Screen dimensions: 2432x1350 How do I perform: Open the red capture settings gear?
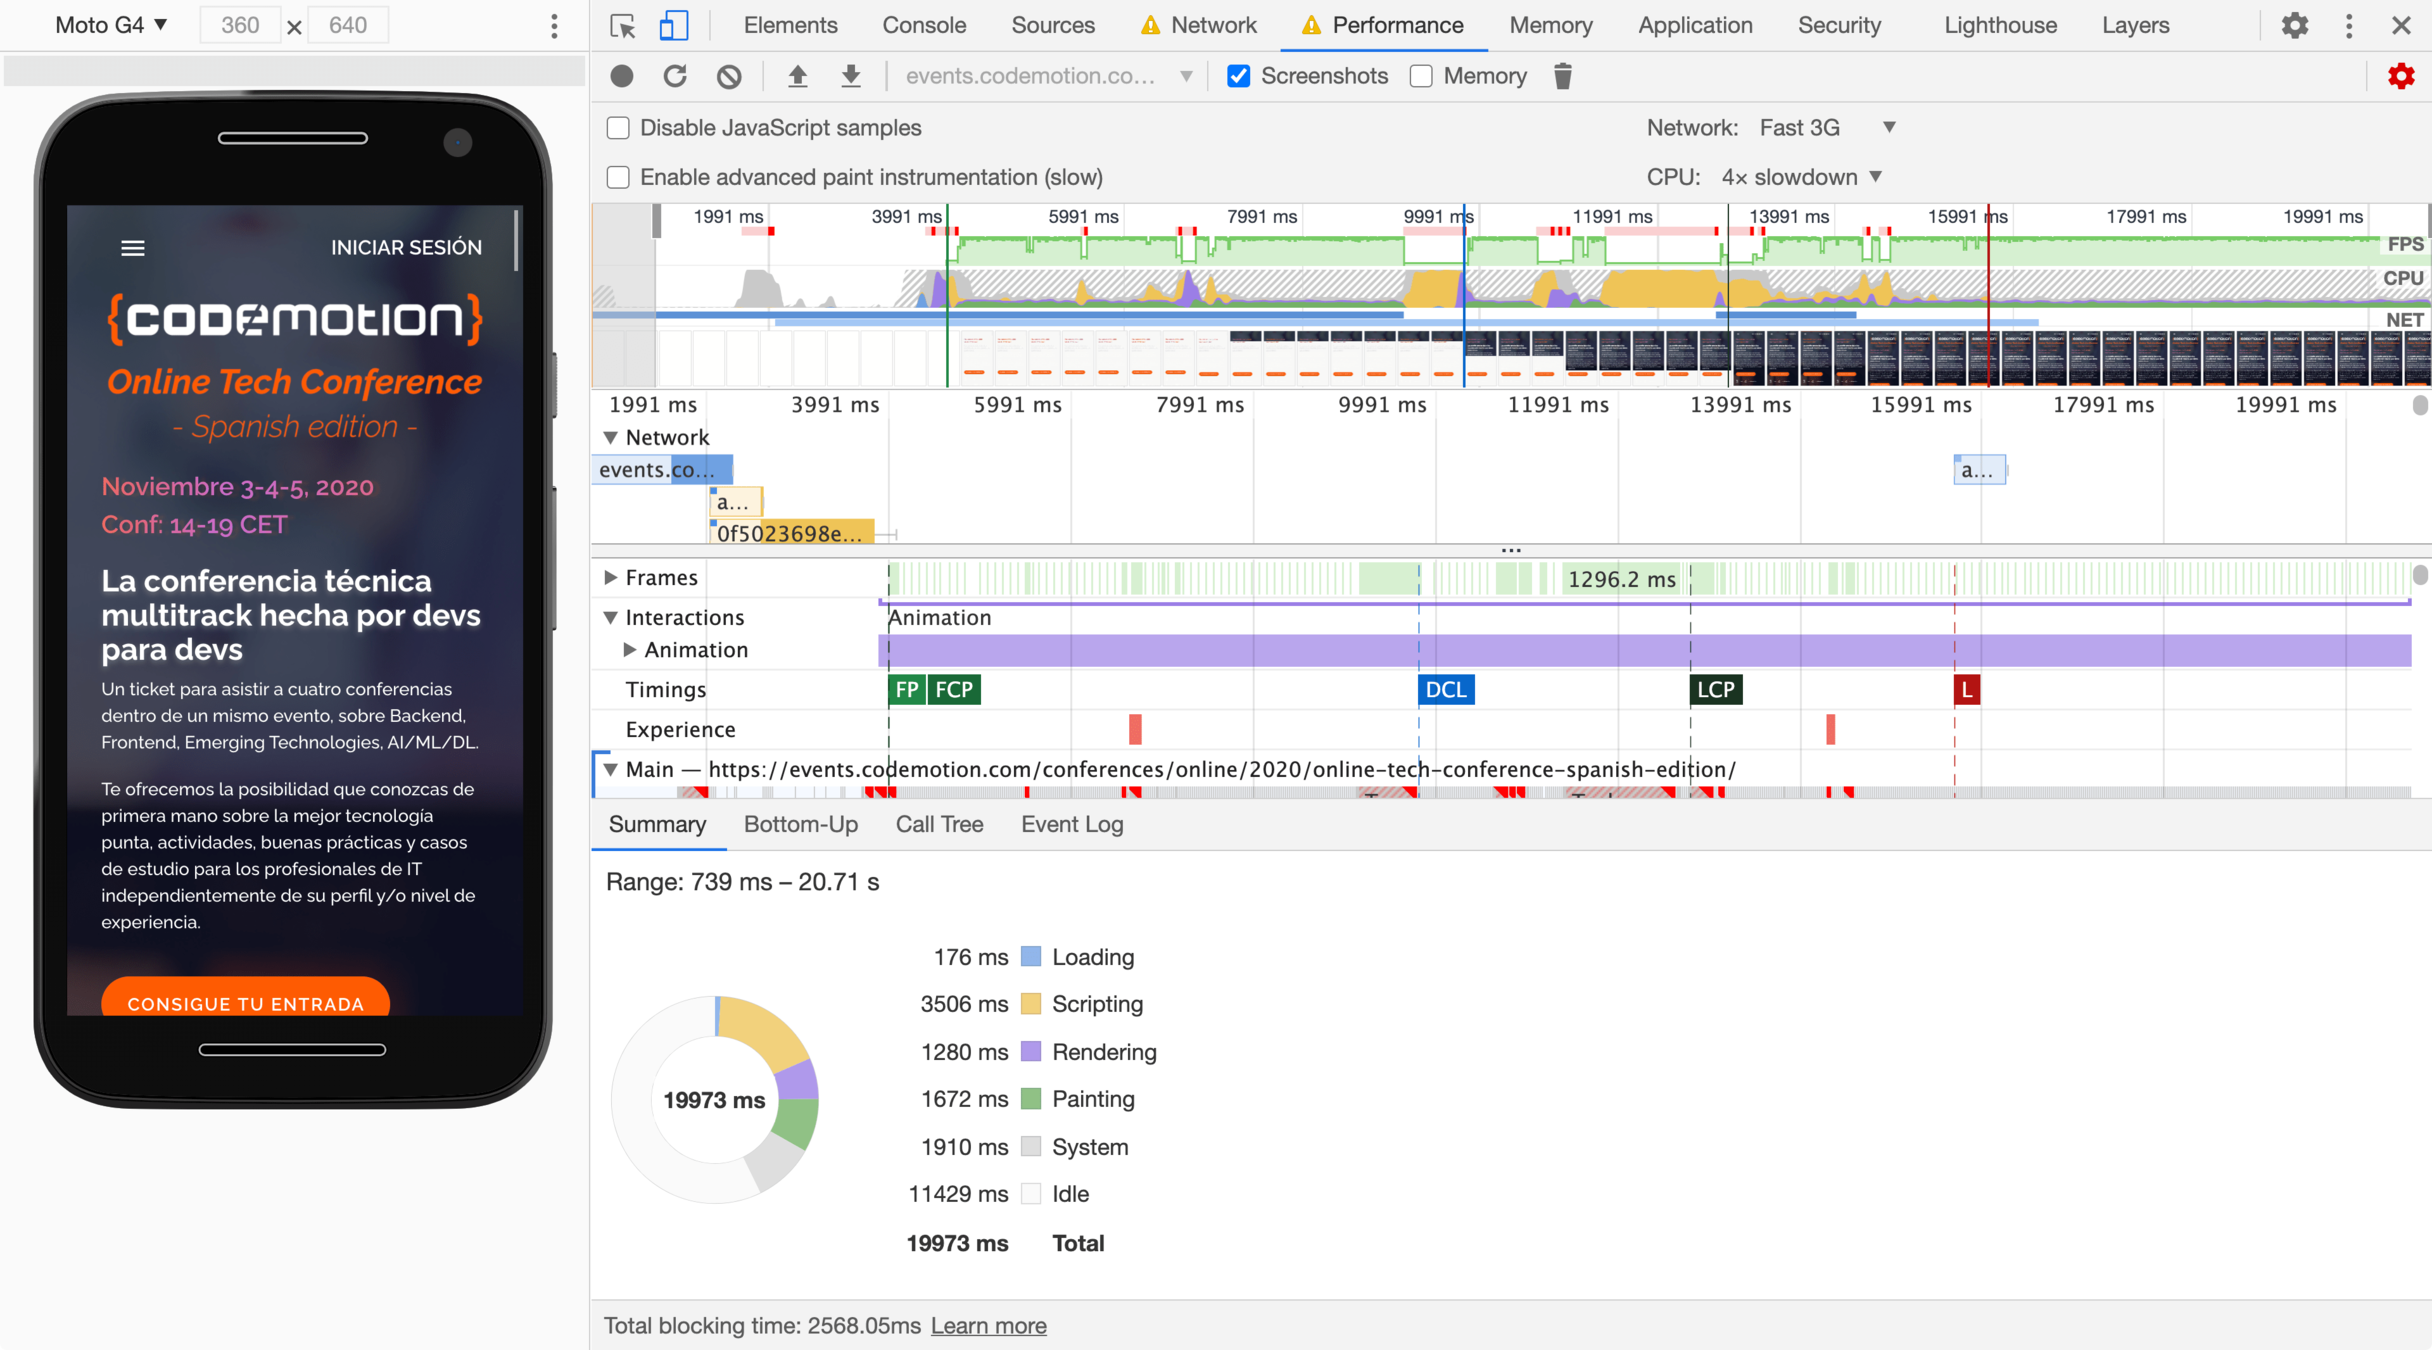click(x=2400, y=76)
